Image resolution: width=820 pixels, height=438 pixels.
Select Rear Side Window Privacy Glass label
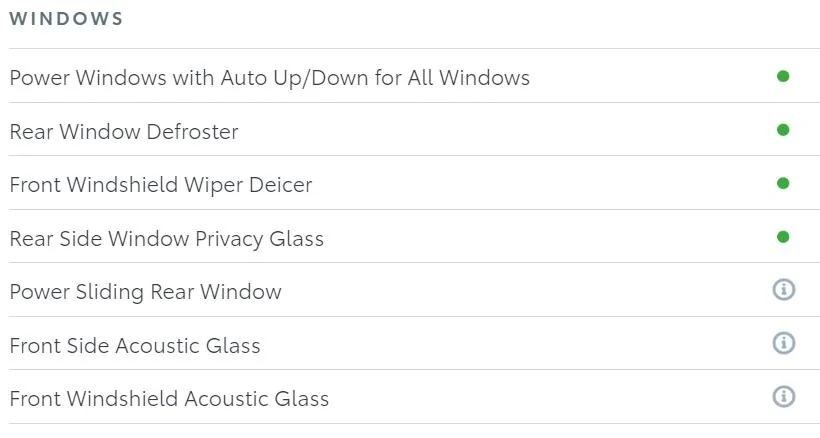coord(167,239)
